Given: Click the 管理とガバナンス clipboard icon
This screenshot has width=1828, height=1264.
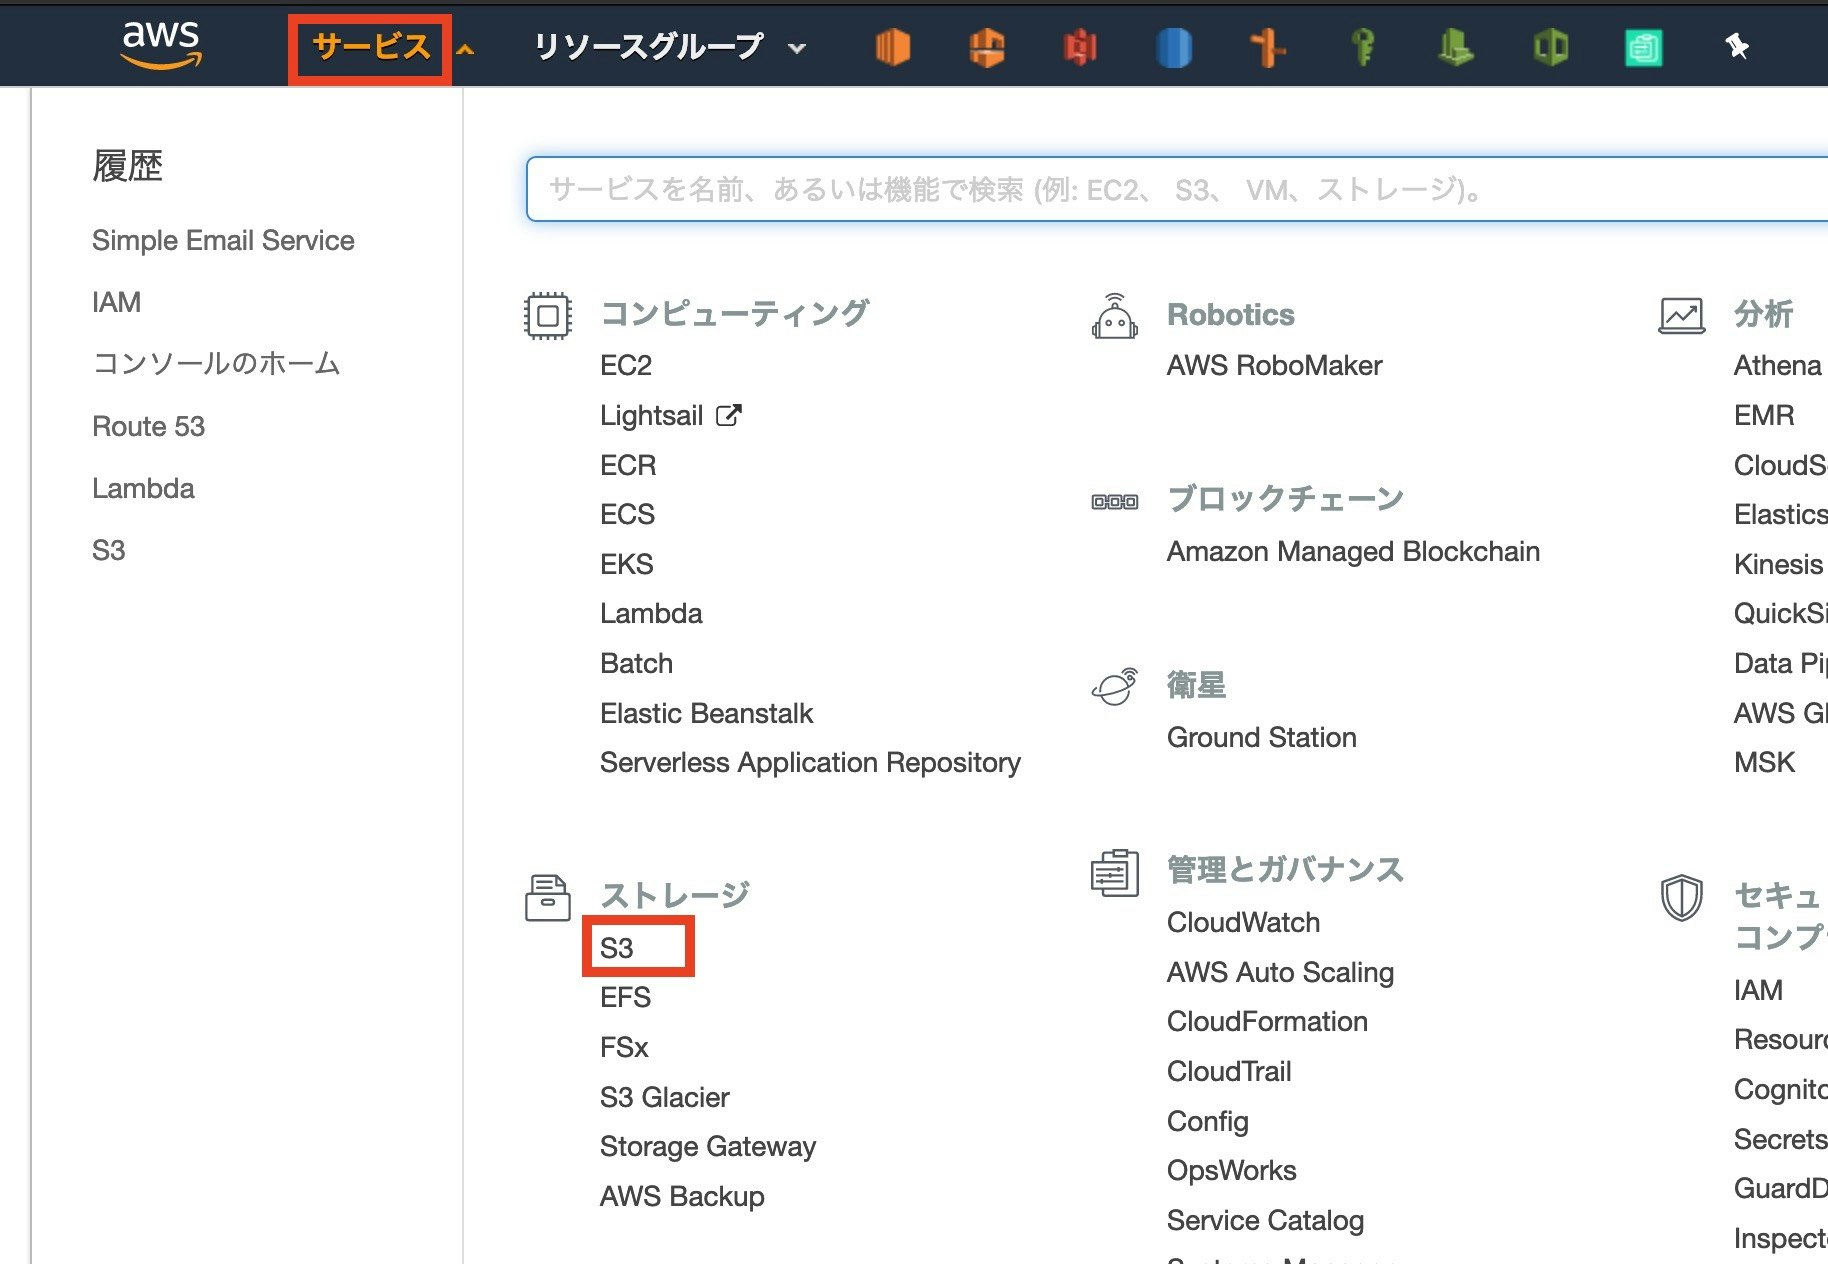Looking at the screenshot, I should click(1114, 872).
